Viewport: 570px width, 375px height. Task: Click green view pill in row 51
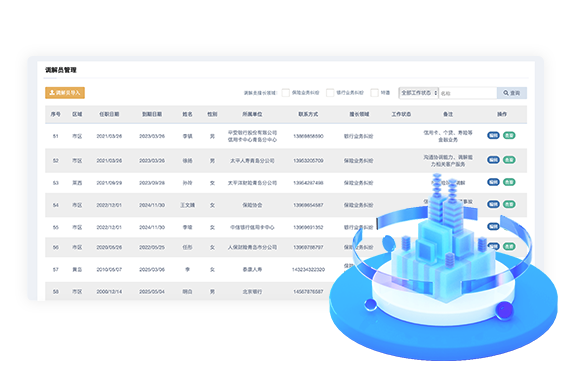[x=509, y=136]
